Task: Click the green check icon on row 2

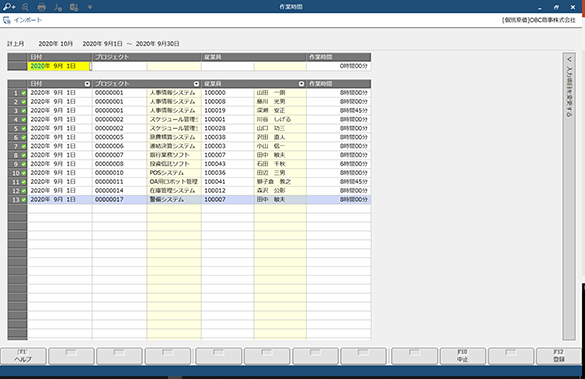Action: [x=24, y=102]
